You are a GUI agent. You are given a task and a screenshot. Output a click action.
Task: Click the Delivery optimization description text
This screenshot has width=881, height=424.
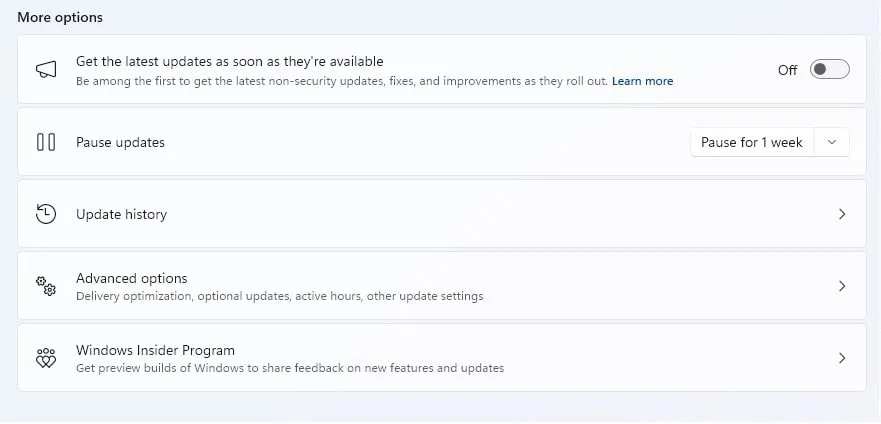click(279, 296)
